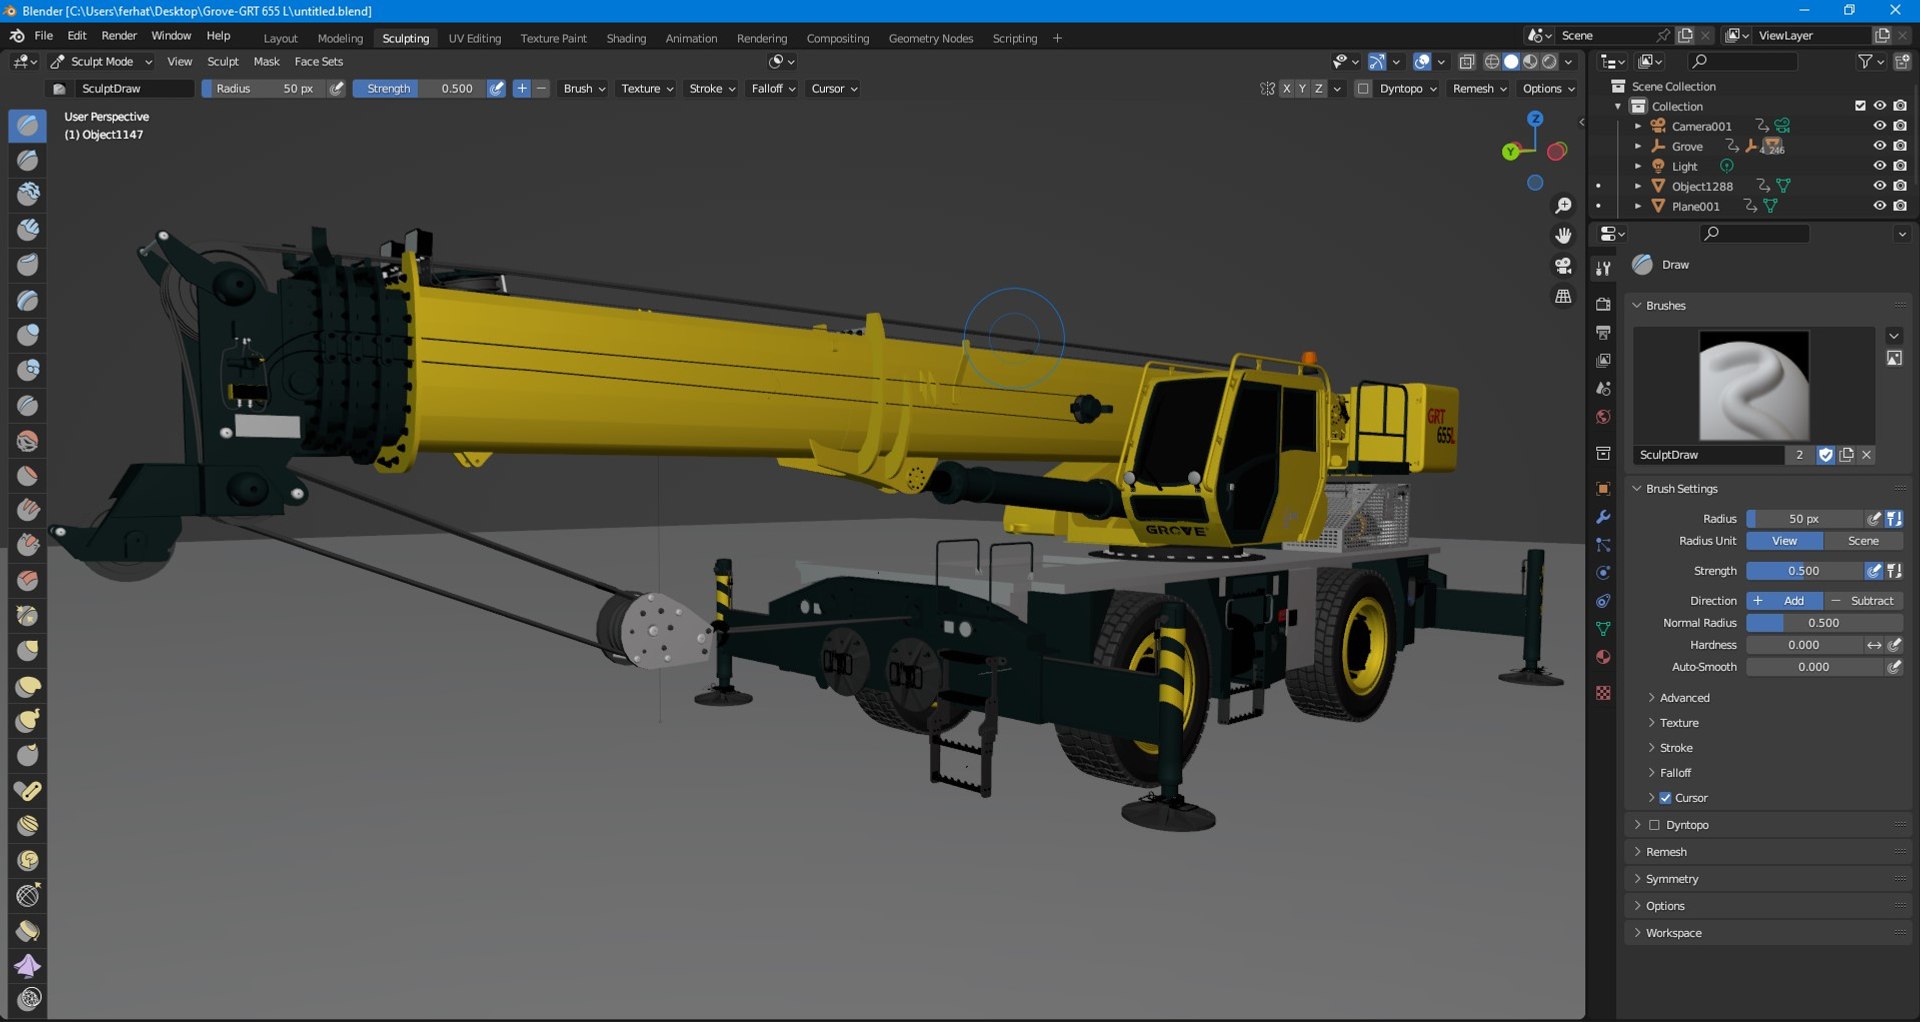Open the Texture dropdown in header

646,89
